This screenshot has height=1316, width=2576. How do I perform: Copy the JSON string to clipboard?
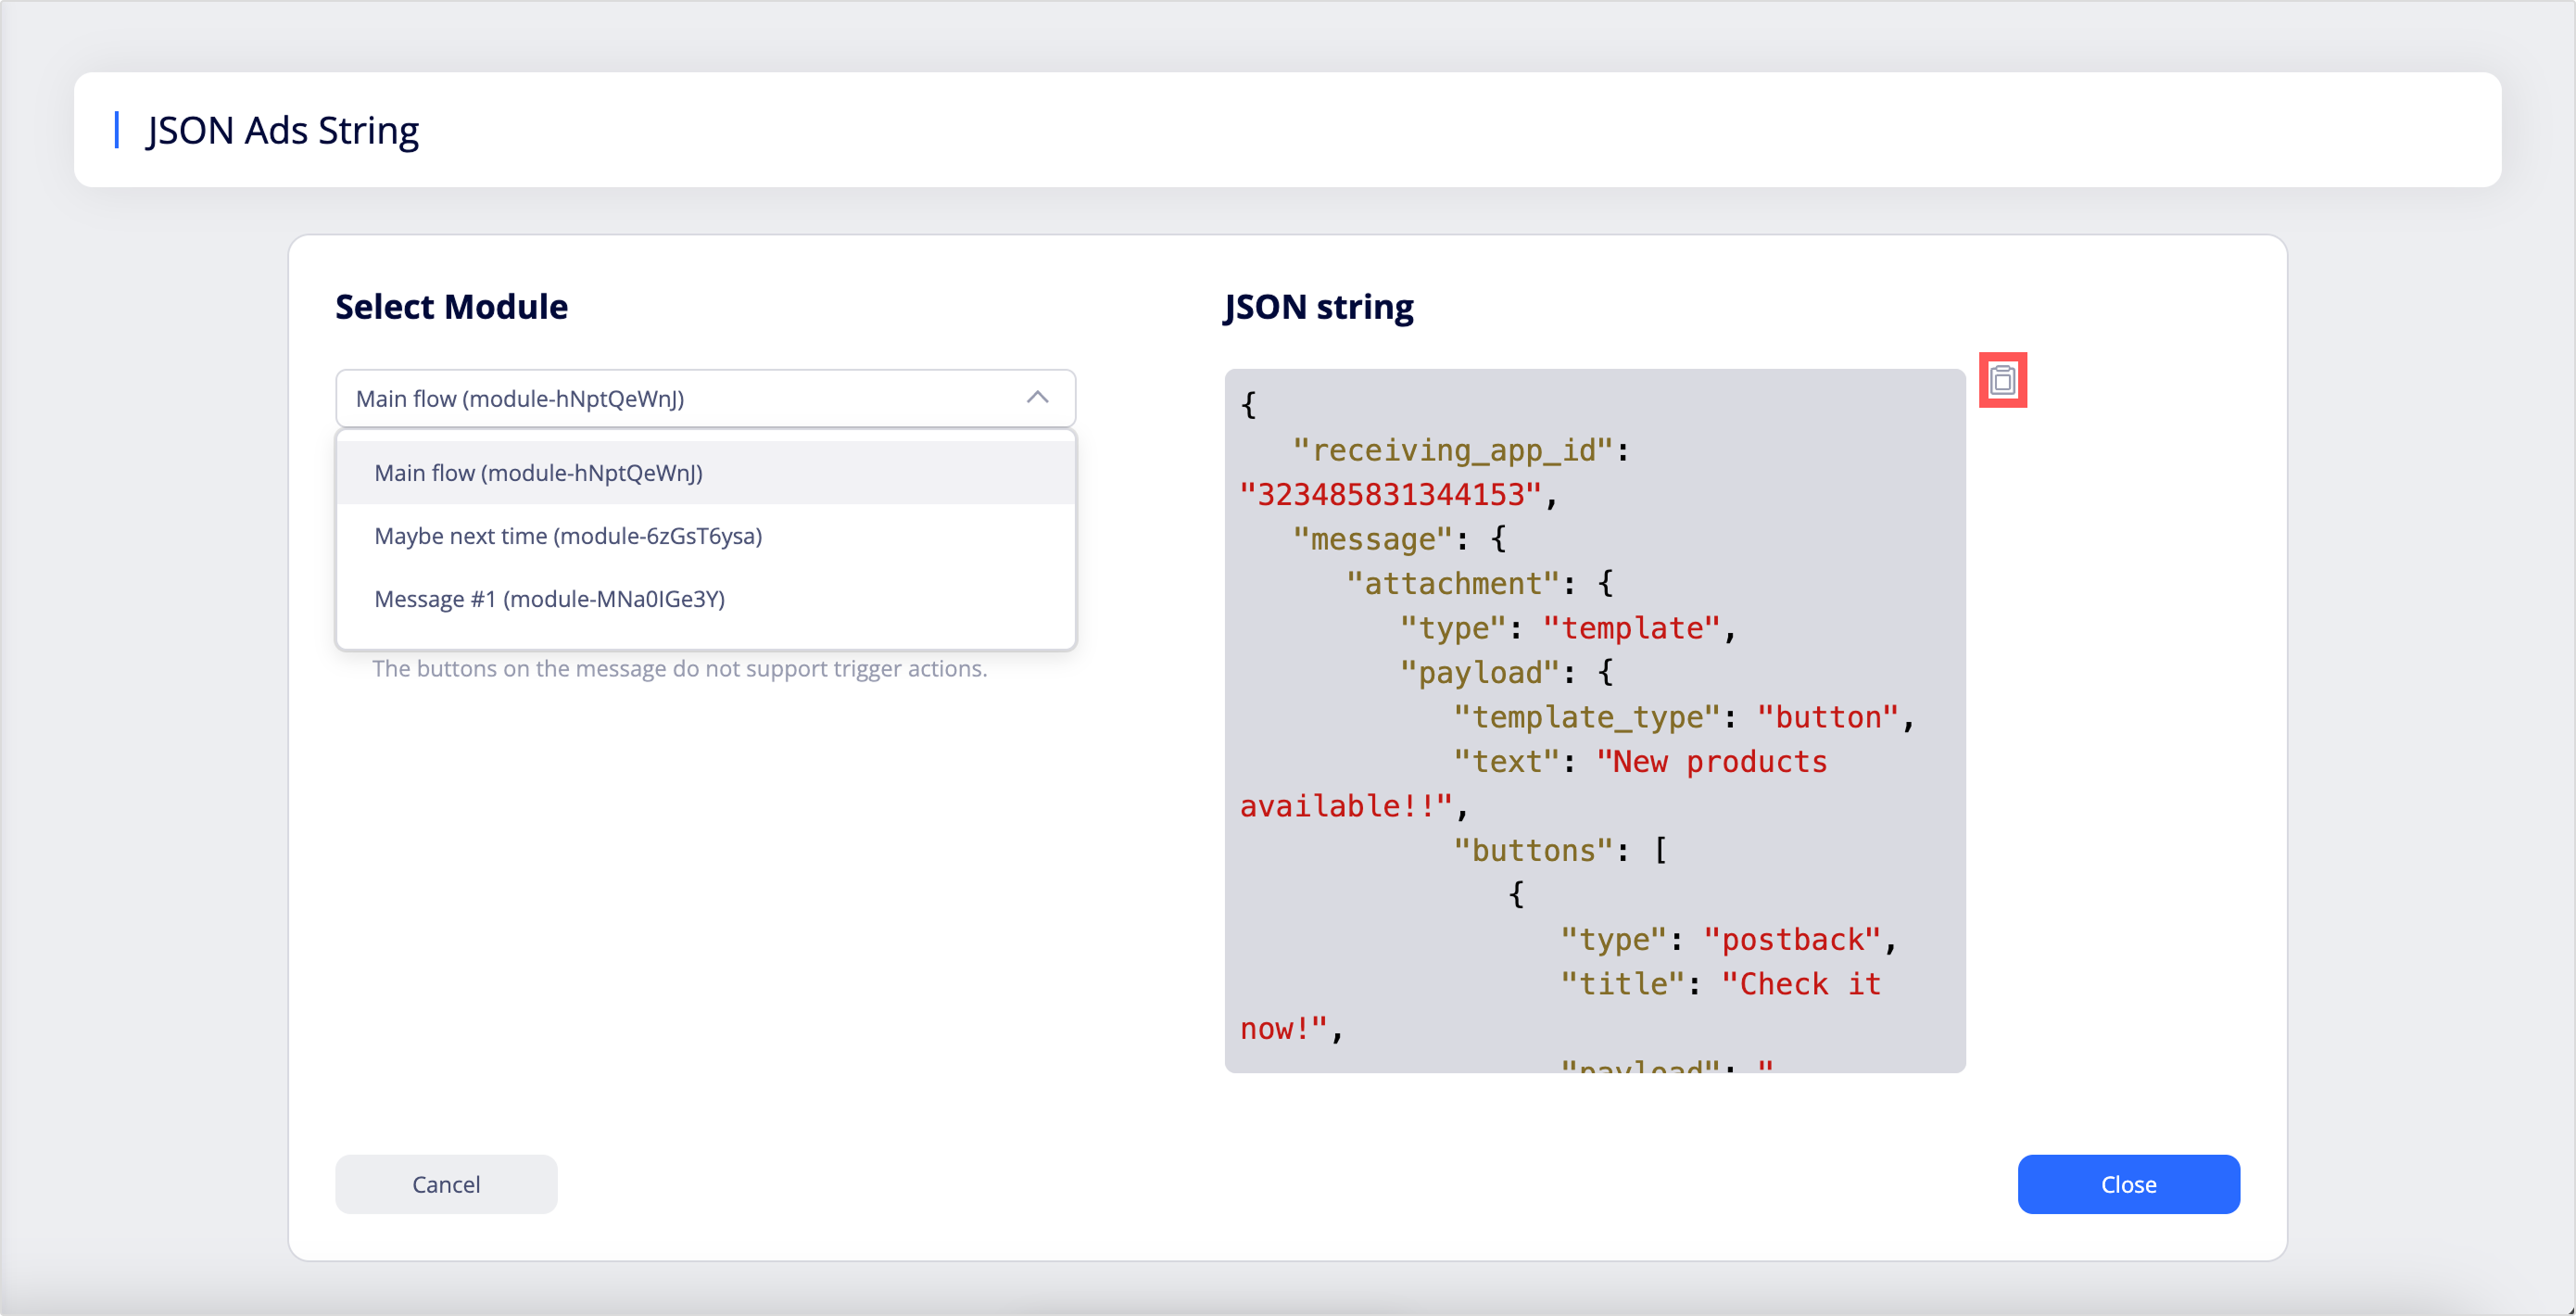[2002, 380]
